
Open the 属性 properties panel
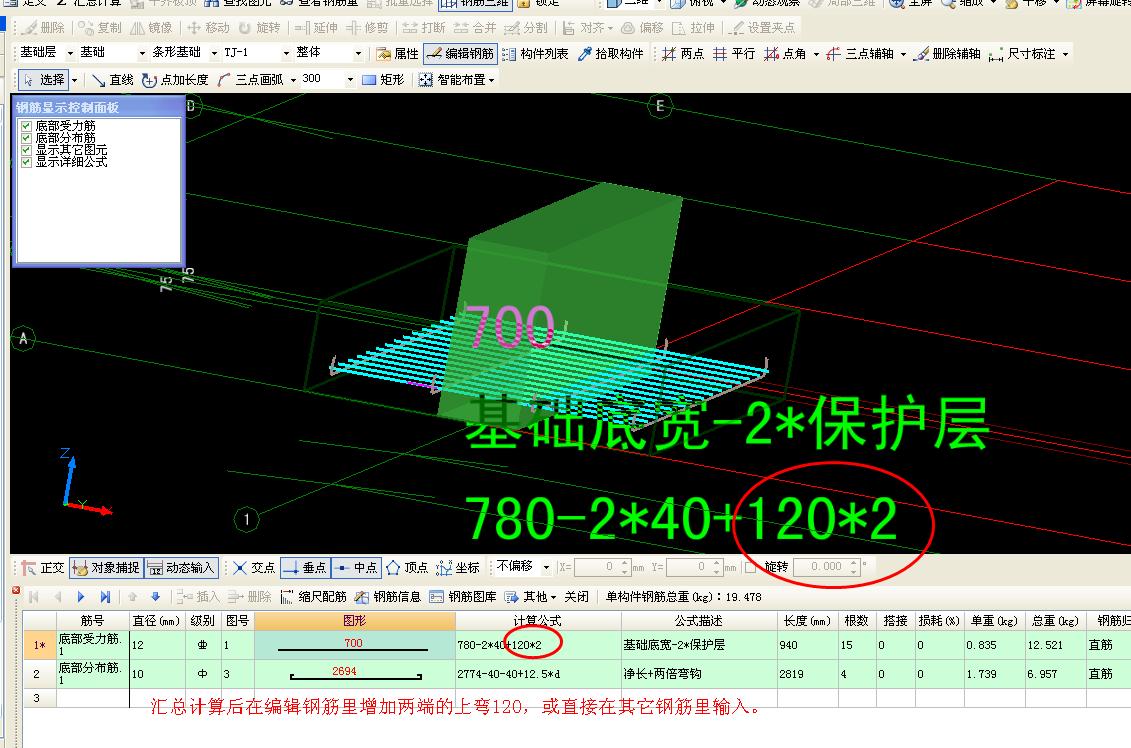pyautogui.click(x=397, y=53)
